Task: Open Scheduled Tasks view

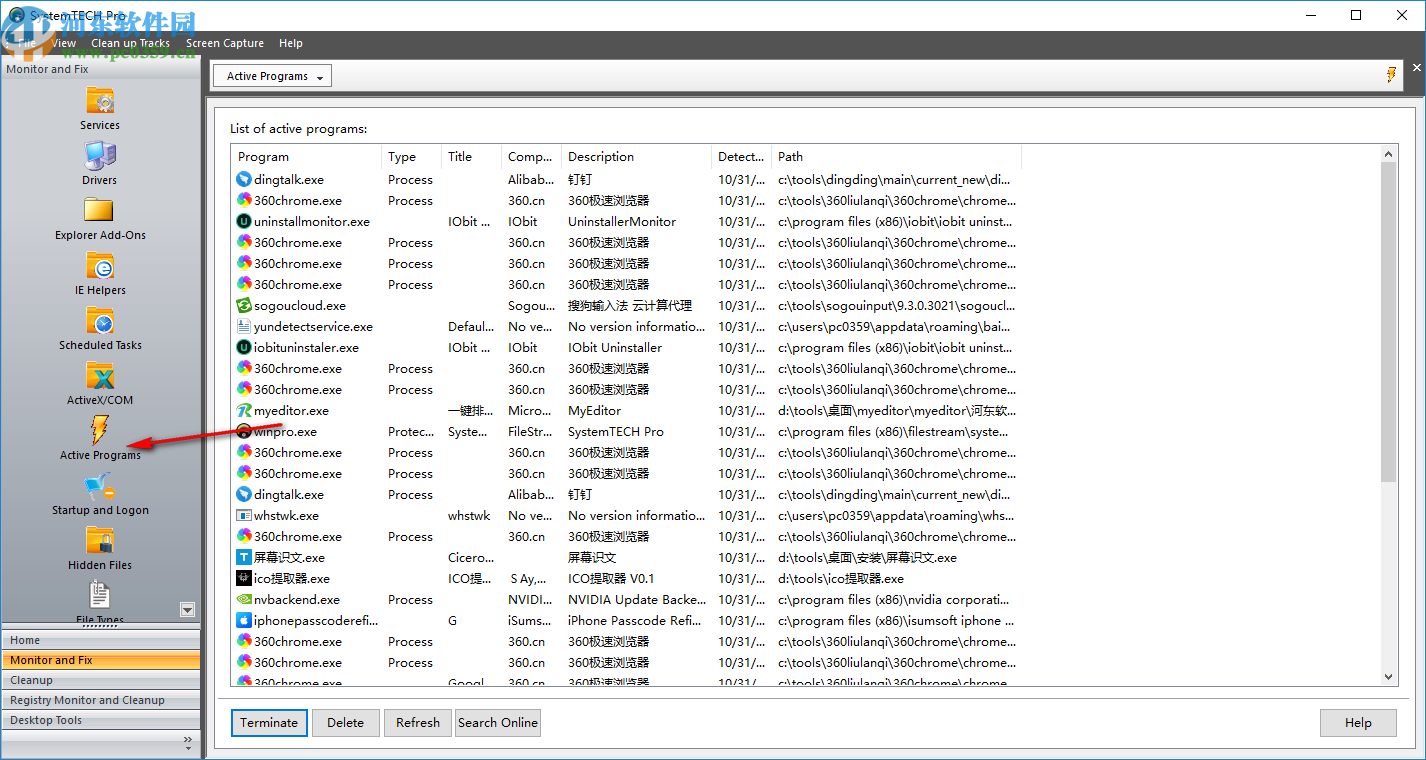Action: pos(100,323)
